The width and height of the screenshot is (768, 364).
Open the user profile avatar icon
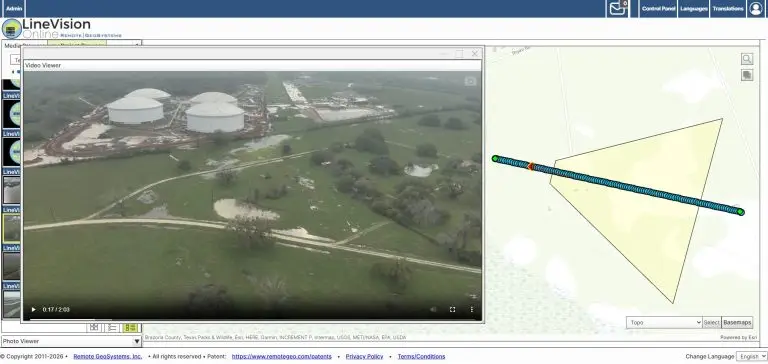755,8
